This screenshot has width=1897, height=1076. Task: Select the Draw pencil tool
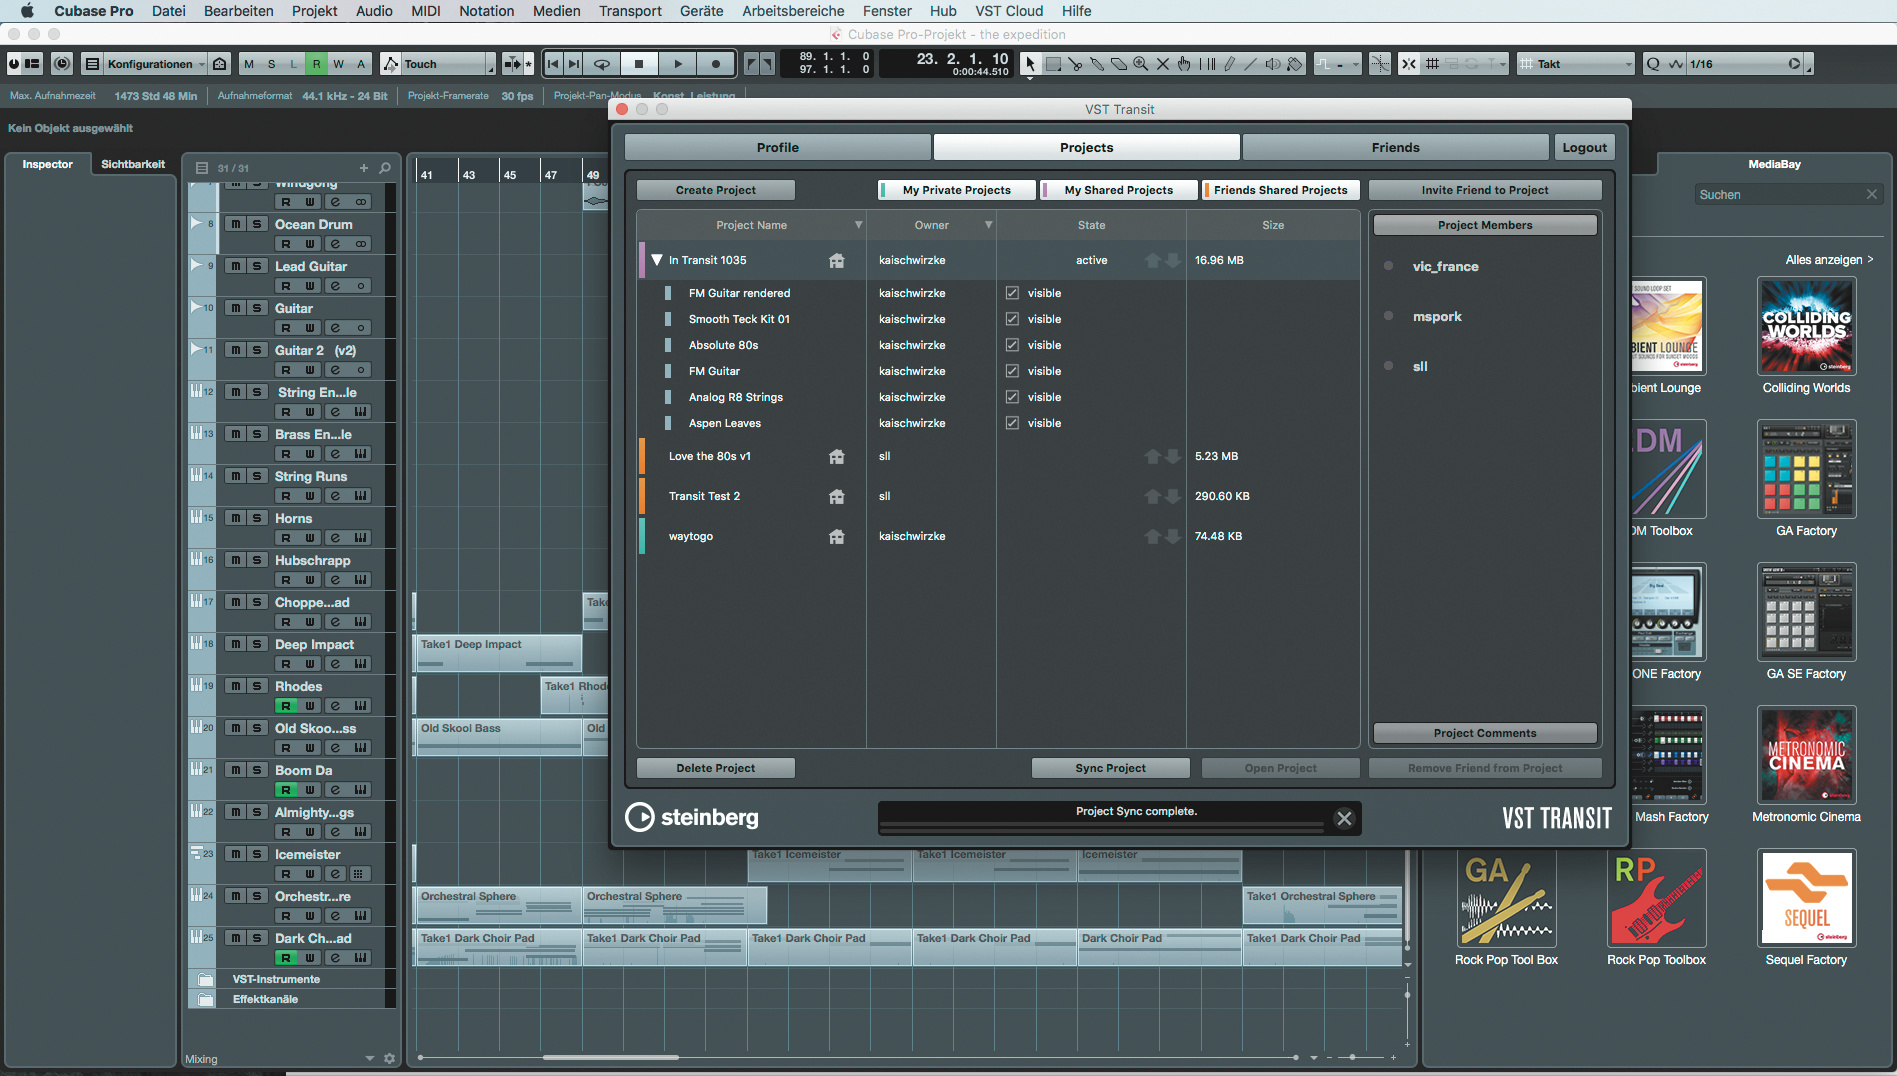(1229, 64)
